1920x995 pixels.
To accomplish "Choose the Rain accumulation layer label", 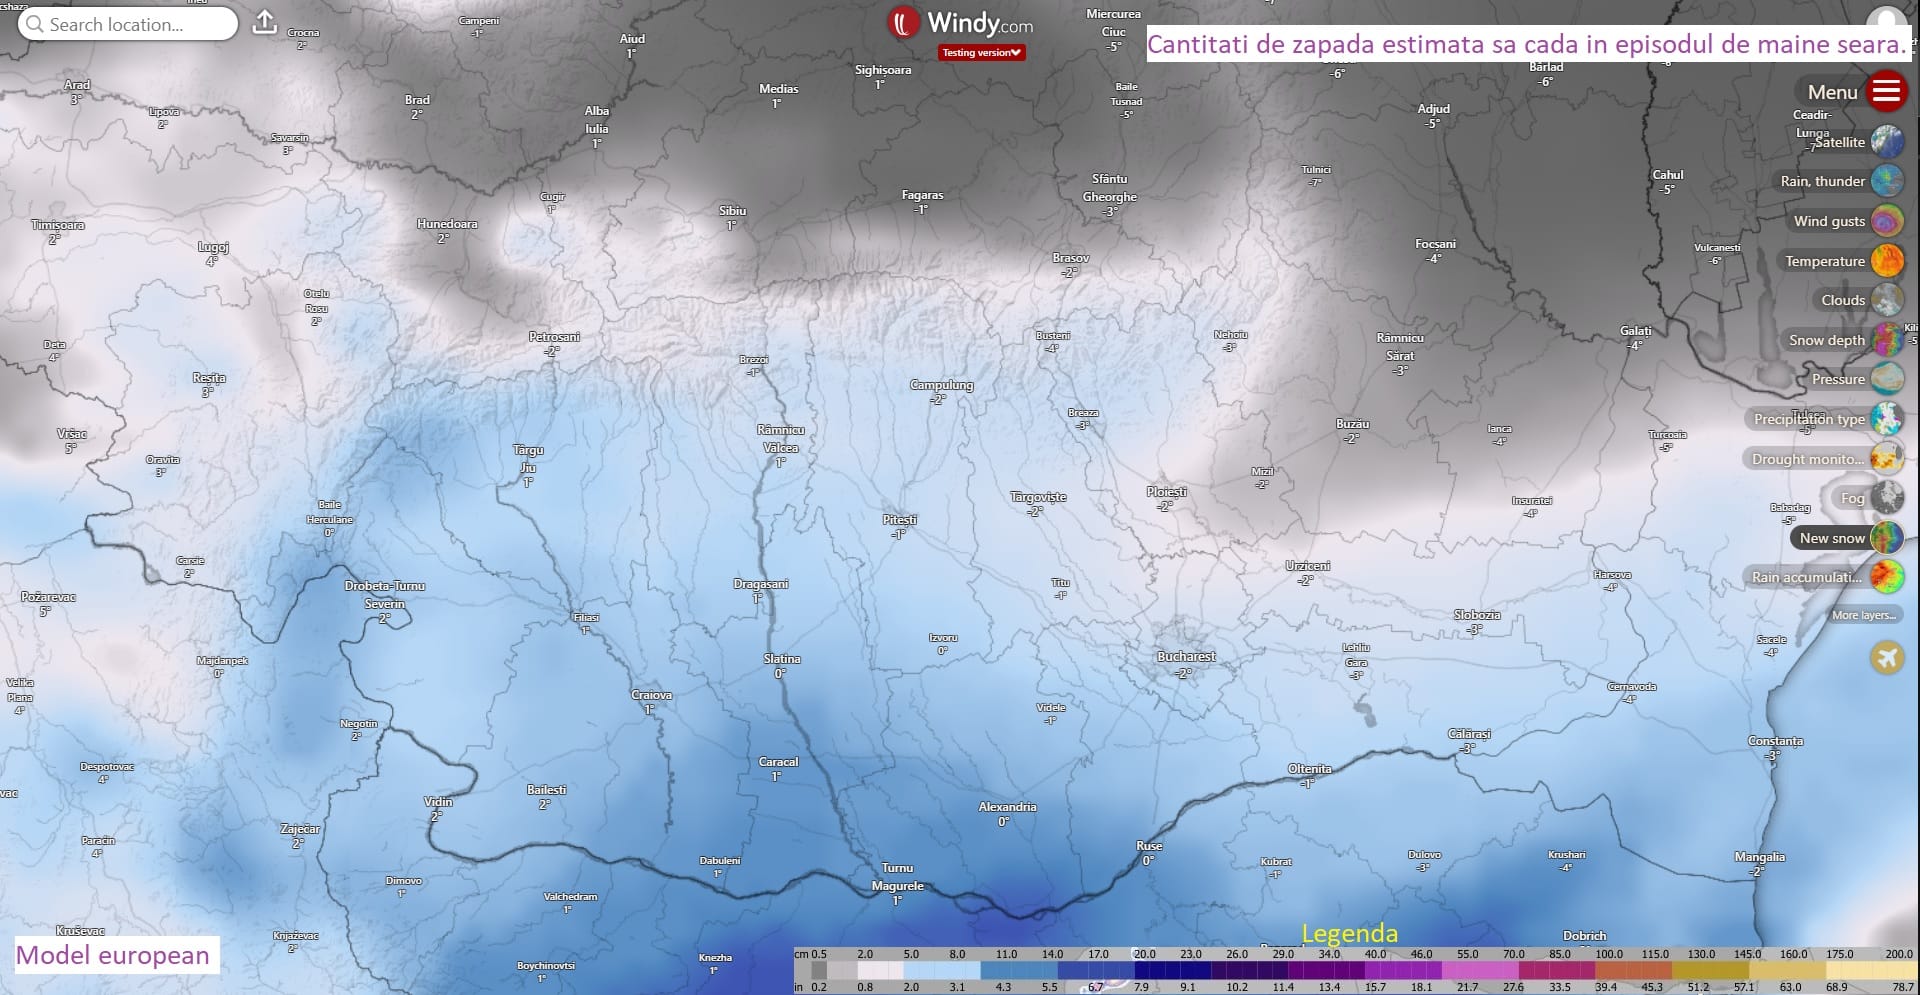I will click(x=1806, y=577).
